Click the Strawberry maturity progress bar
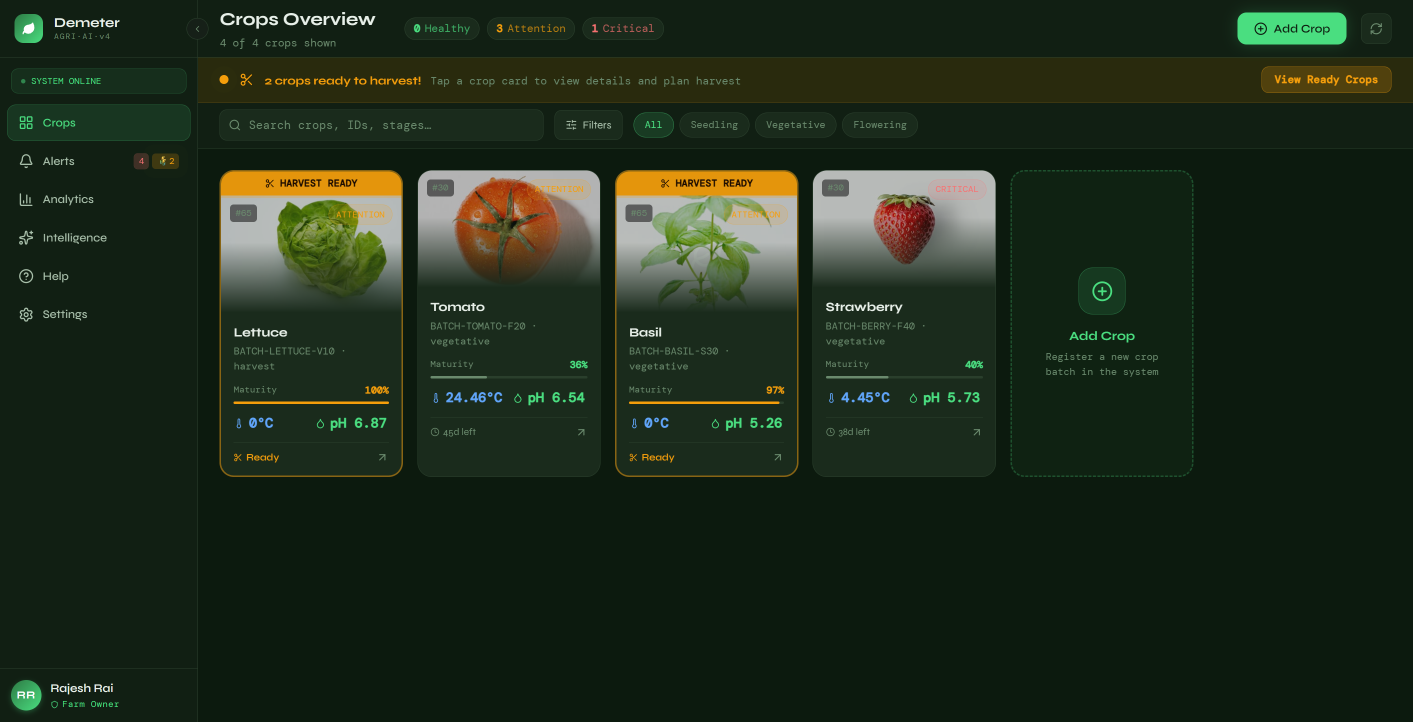This screenshot has width=1413, height=722. [904, 377]
